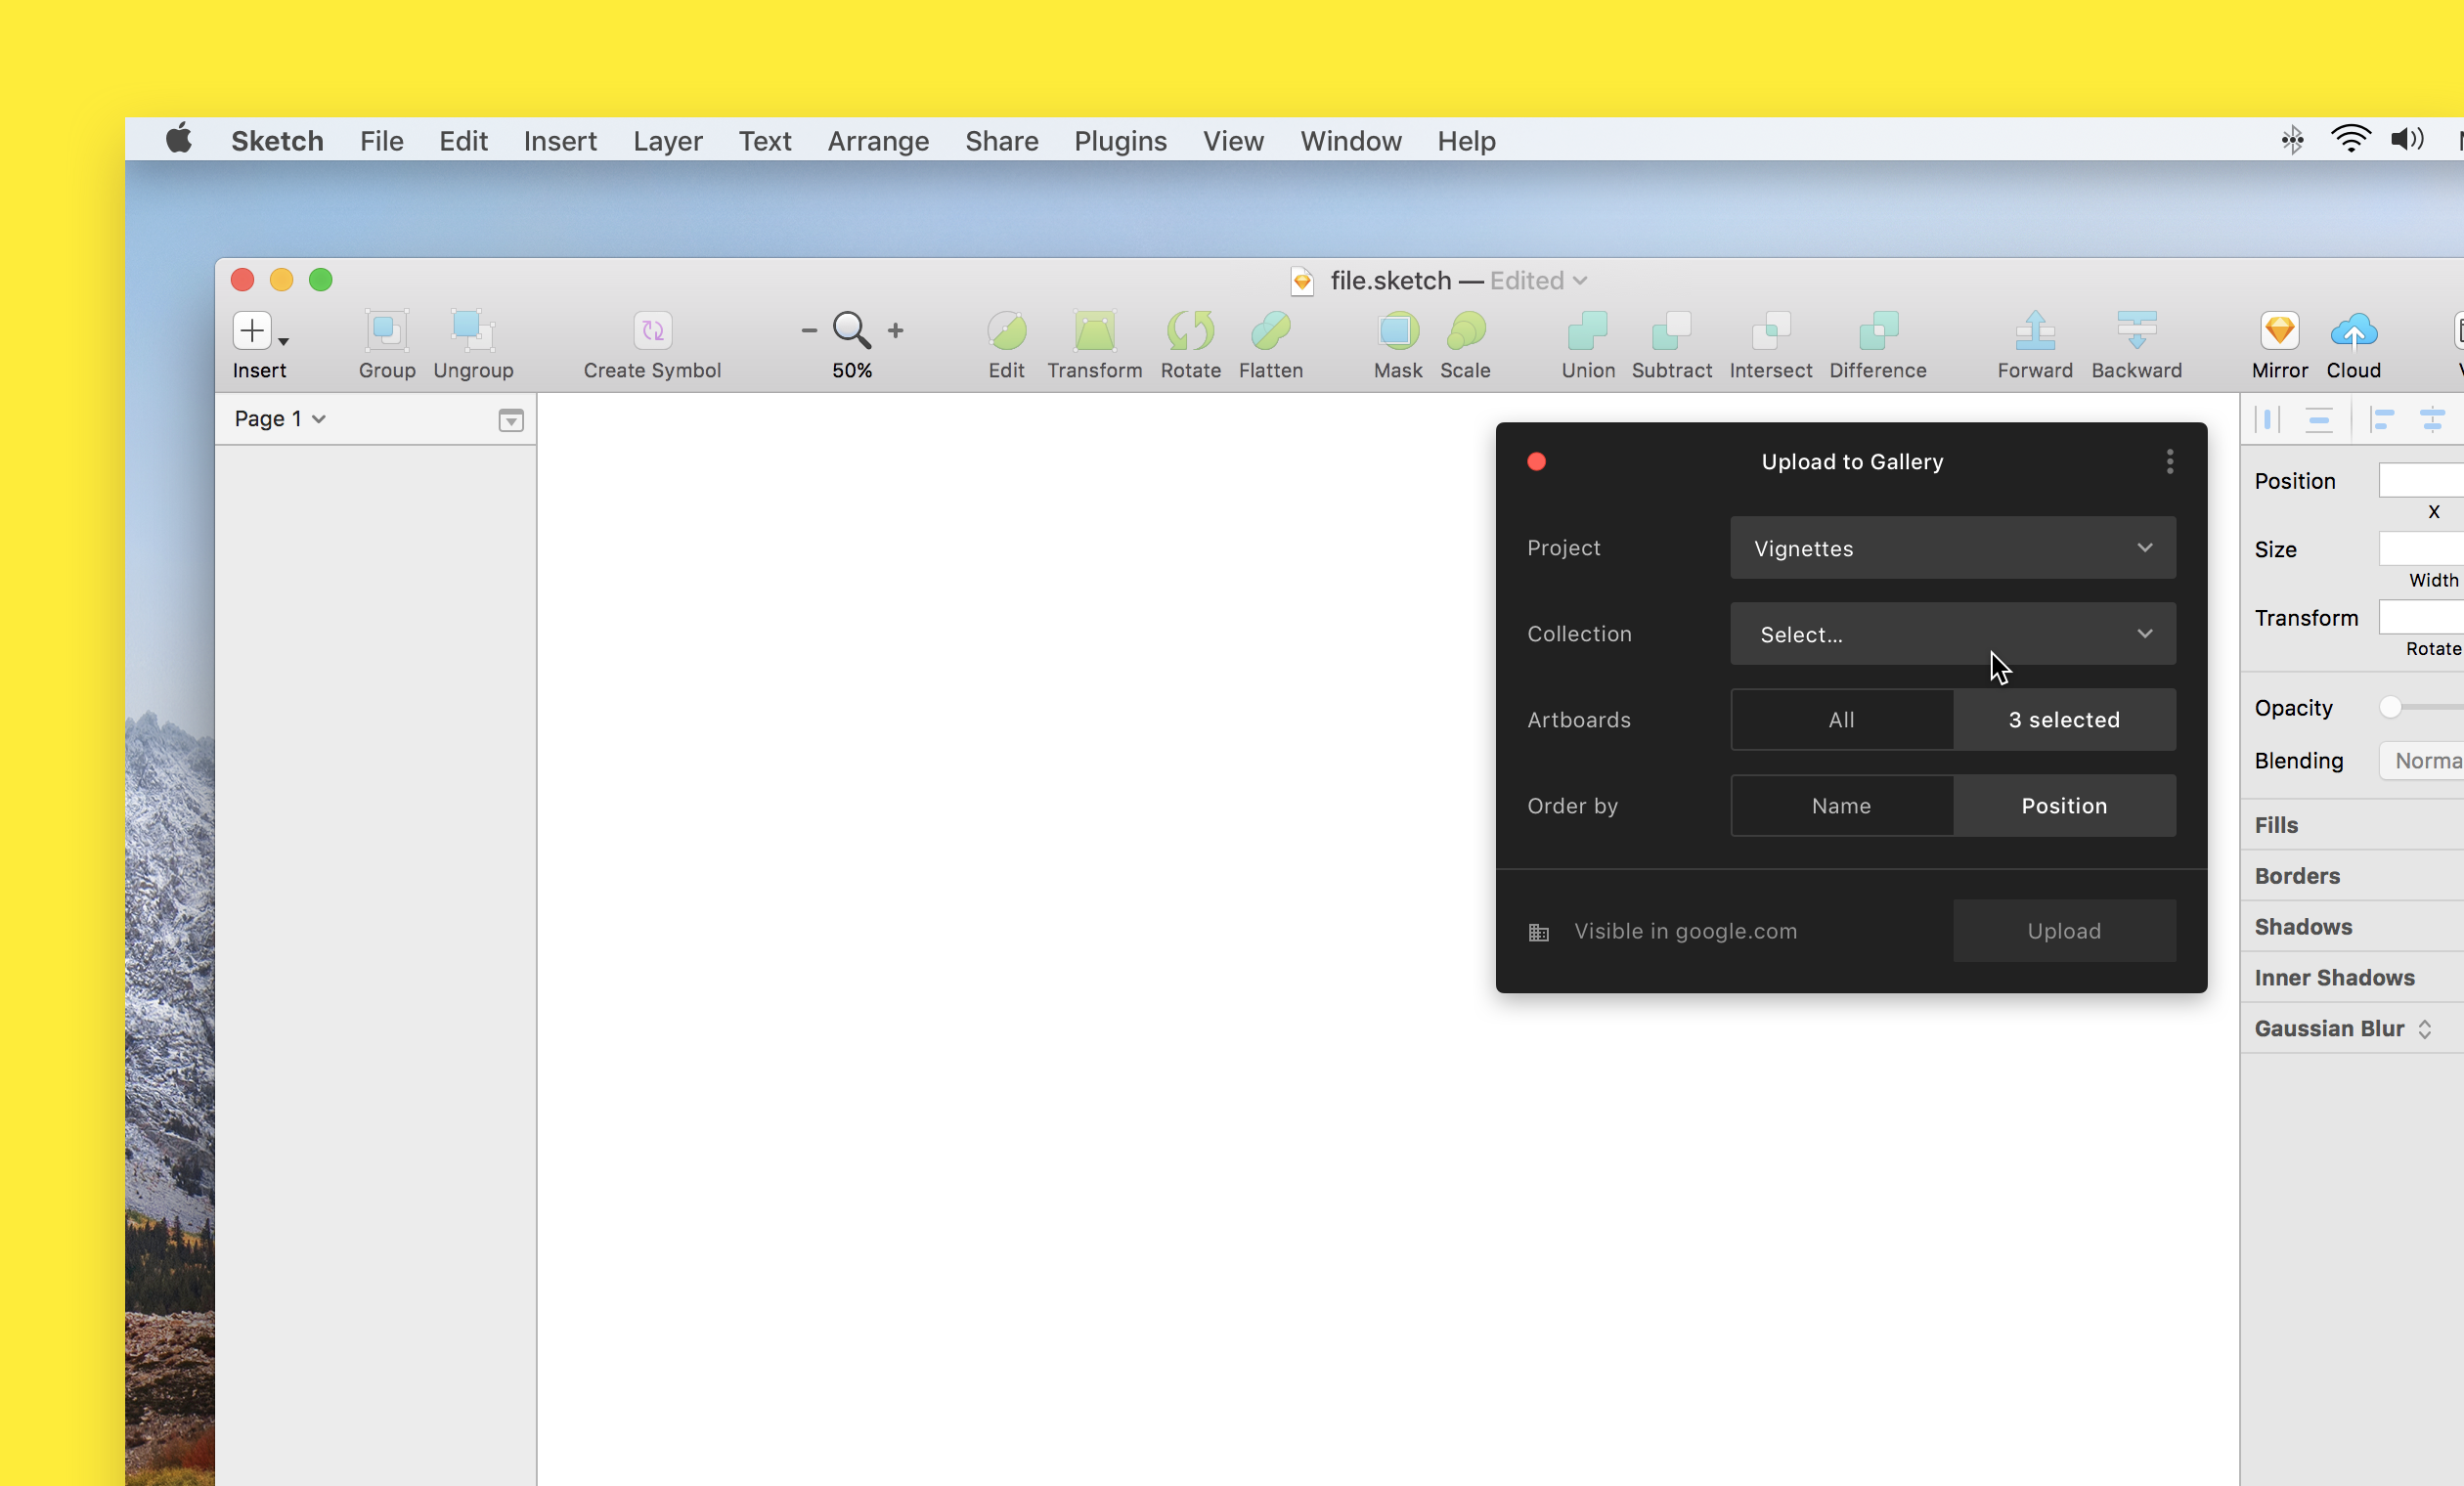Set Artboards to 3 selected
The width and height of the screenshot is (2464, 1486).
(2064, 719)
